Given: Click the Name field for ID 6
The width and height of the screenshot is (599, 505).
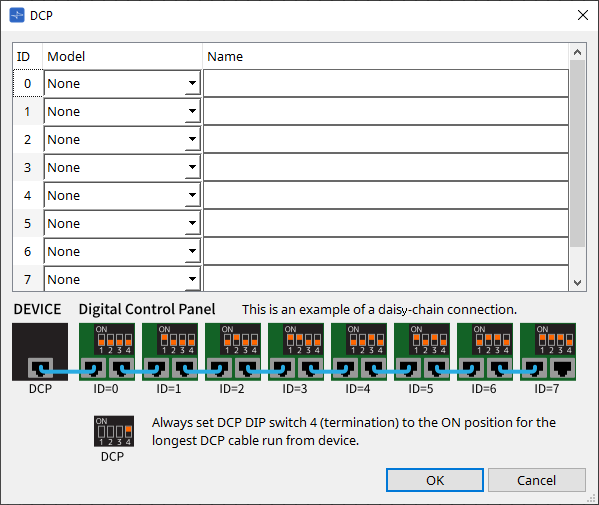Looking at the screenshot, I should coord(386,251).
